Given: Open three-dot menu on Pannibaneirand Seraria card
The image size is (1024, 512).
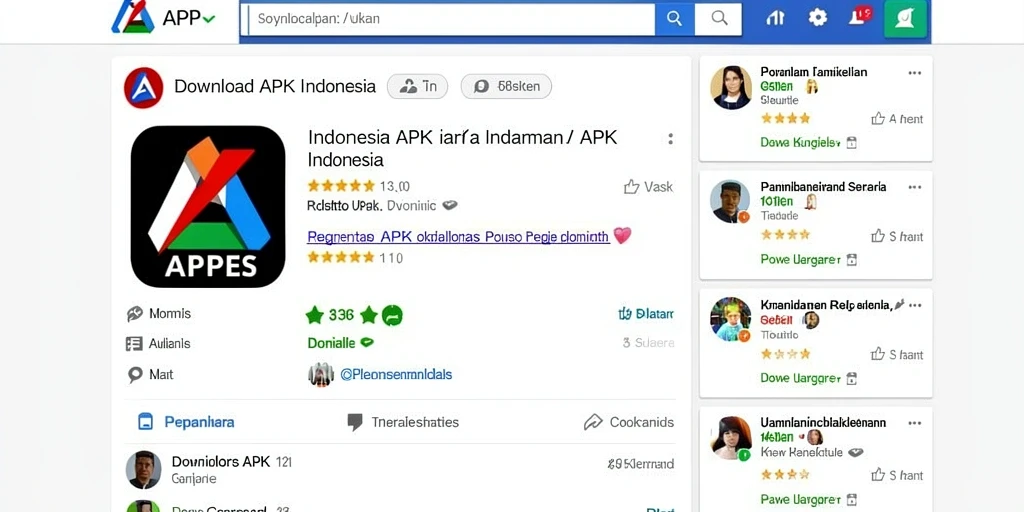Looking at the screenshot, I should pyautogui.click(x=914, y=187).
